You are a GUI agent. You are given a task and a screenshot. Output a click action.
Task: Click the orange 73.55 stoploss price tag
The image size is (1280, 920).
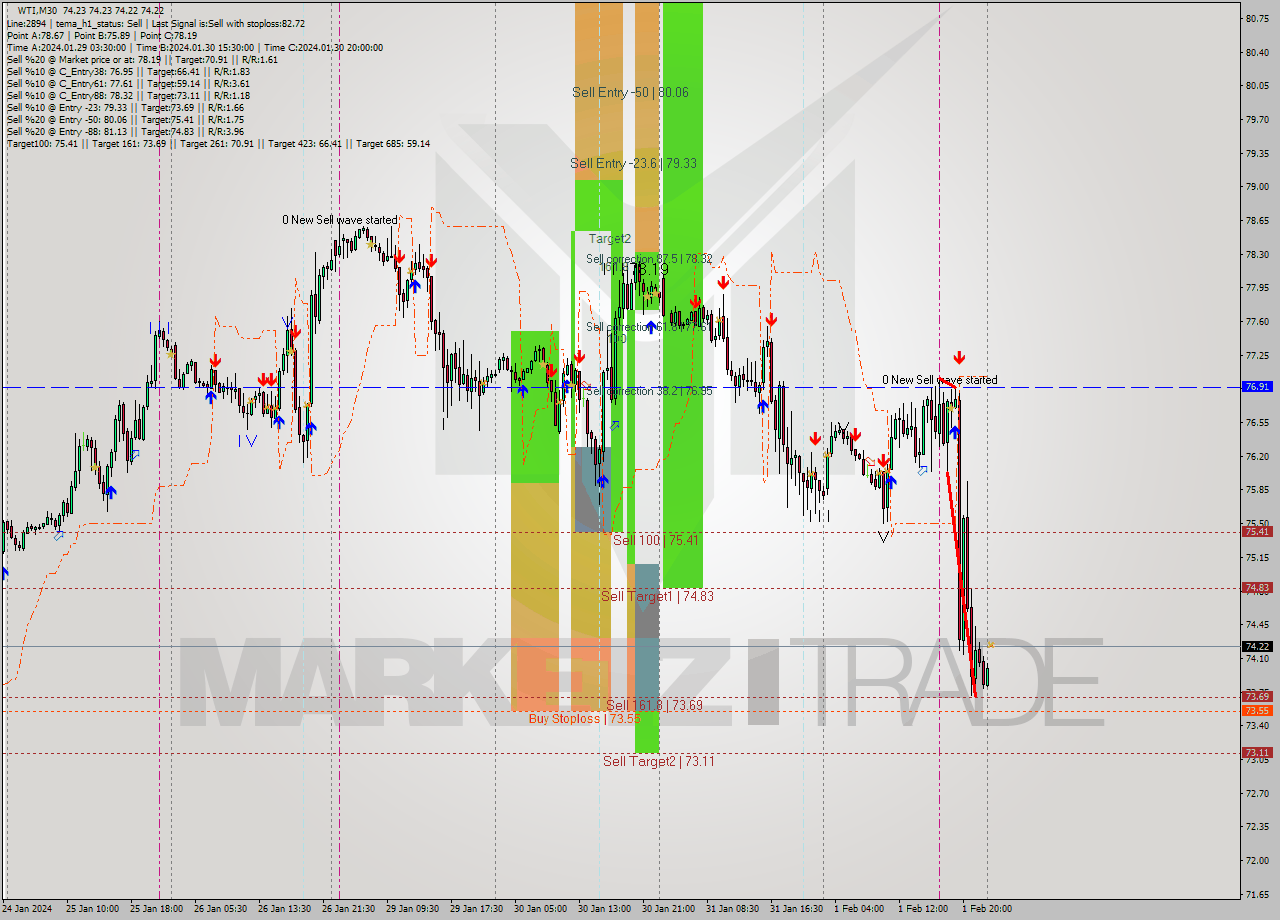(x=1257, y=710)
